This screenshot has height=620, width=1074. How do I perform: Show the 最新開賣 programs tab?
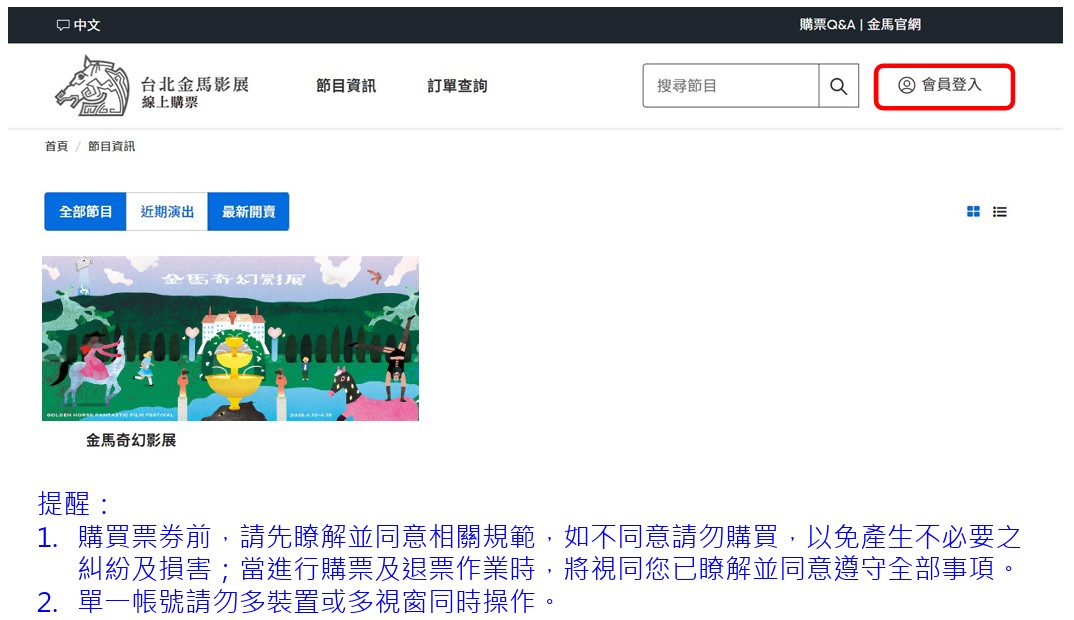pyautogui.click(x=248, y=212)
